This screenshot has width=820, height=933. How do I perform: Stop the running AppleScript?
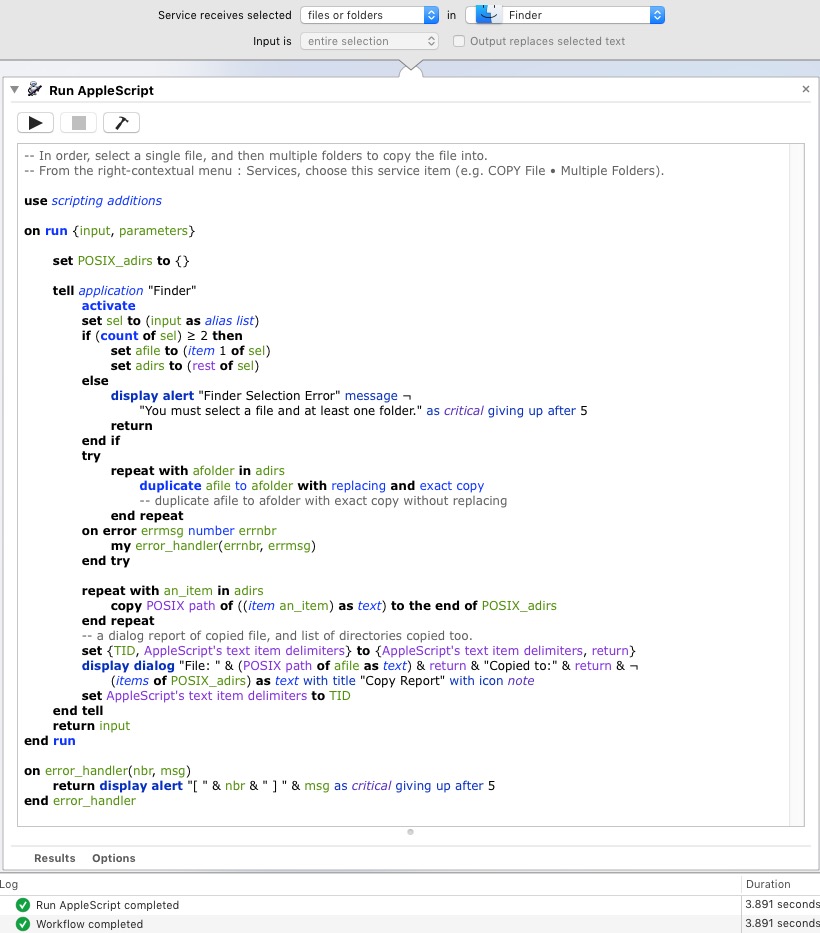[79, 123]
